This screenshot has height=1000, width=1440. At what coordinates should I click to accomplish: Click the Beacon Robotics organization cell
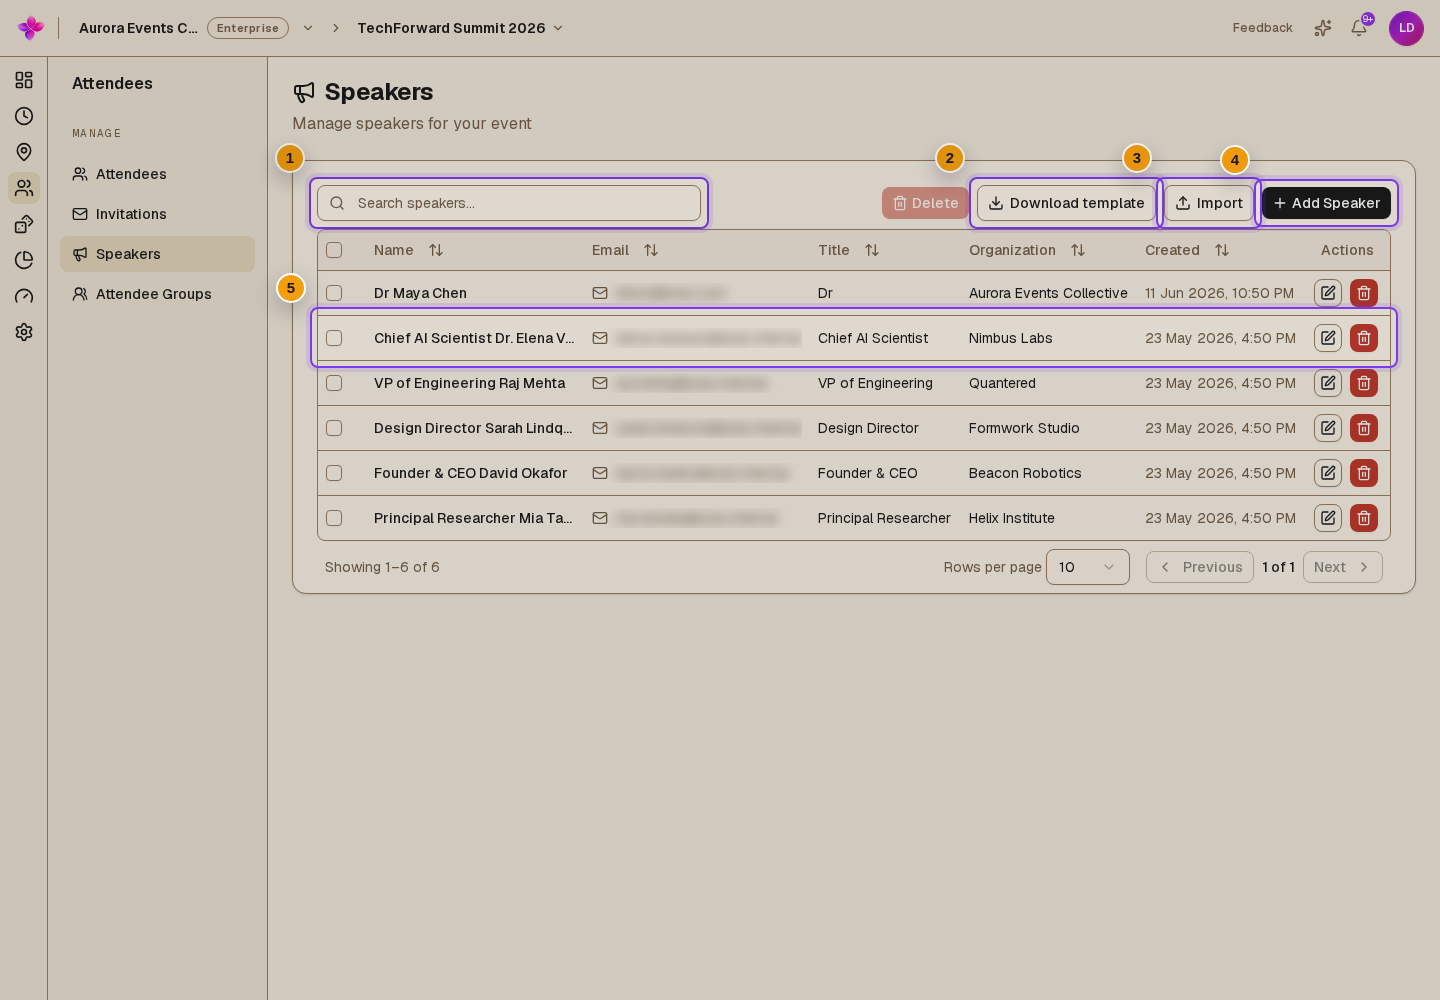[1025, 473]
